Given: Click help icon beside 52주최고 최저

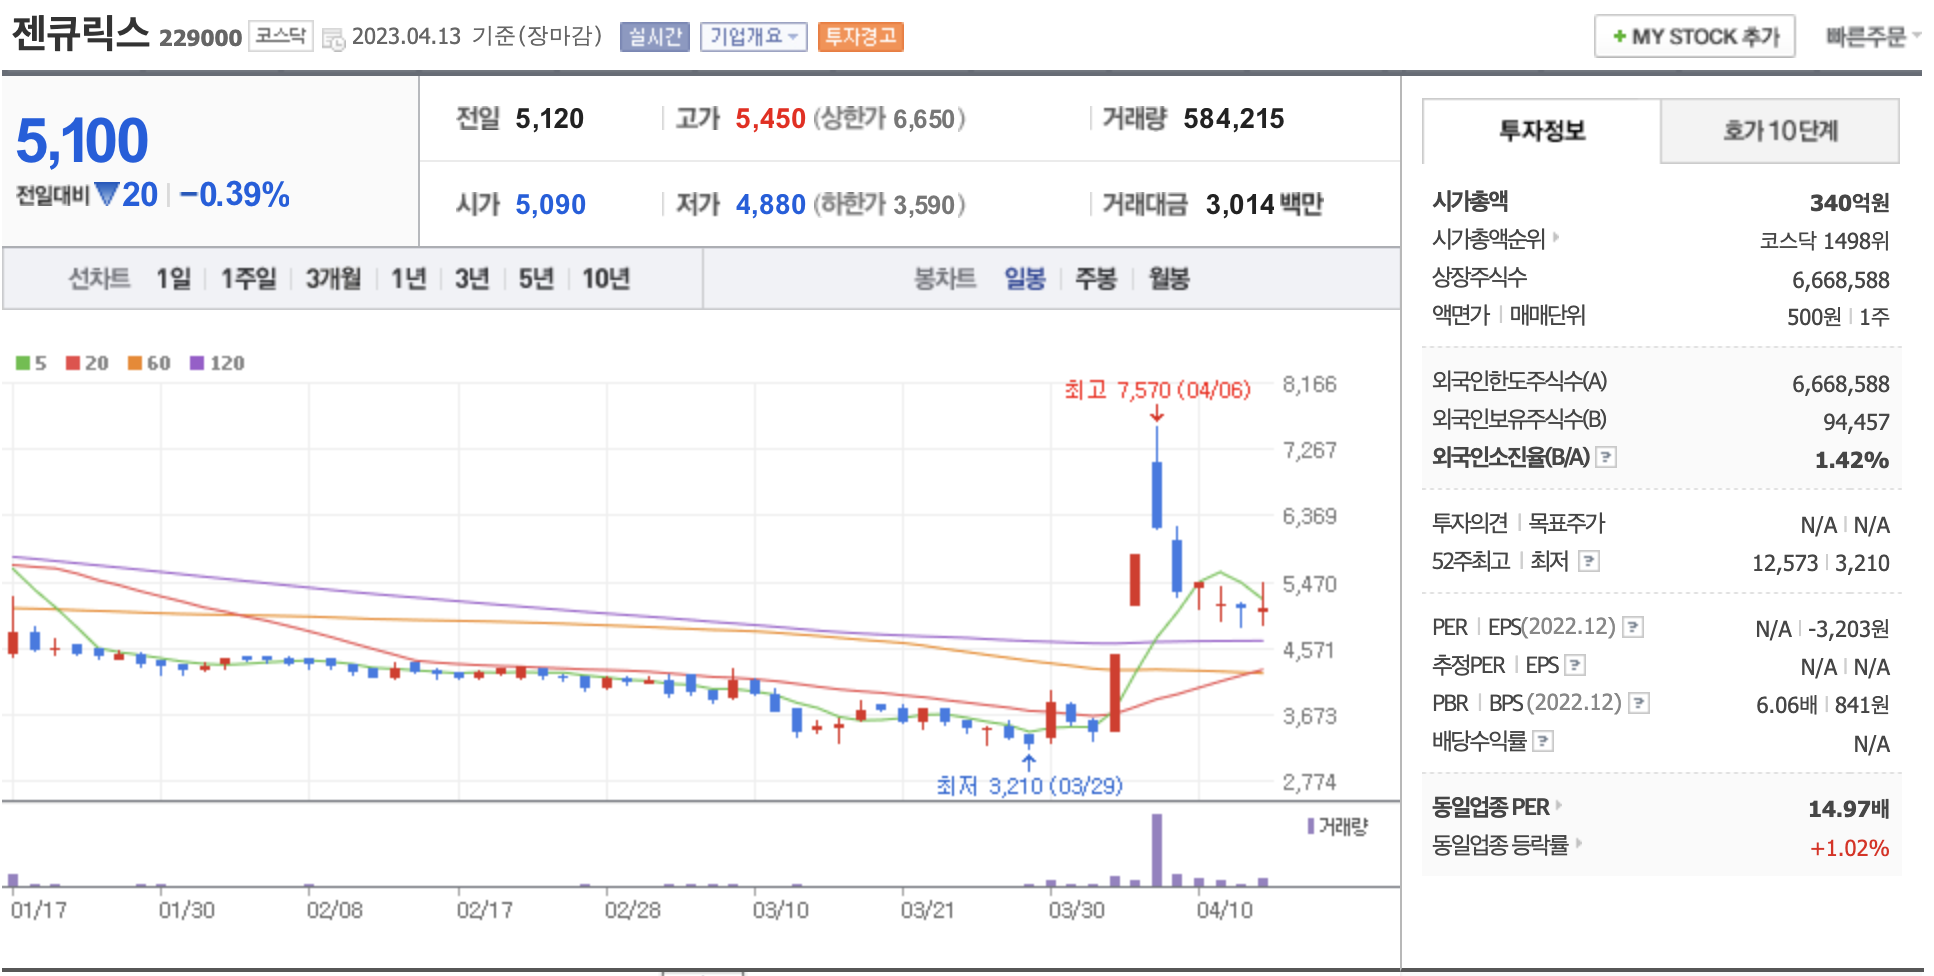Looking at the screenshot, I should [1588, 561].
